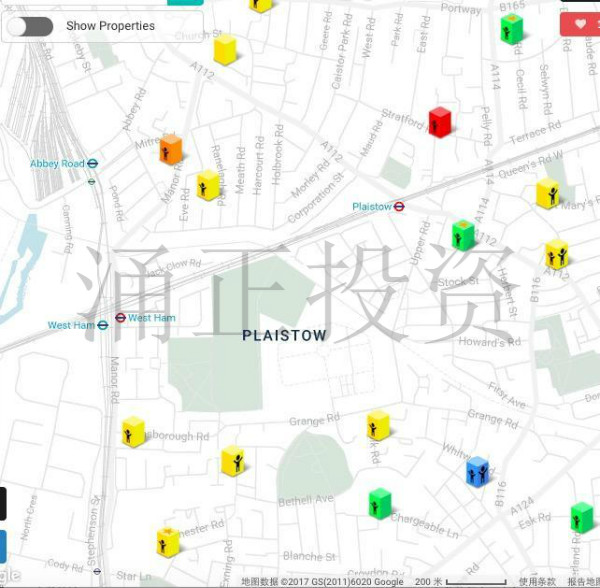
Task: Click the yellow cube marker near Eve Rd
Action: click(208, 185)
